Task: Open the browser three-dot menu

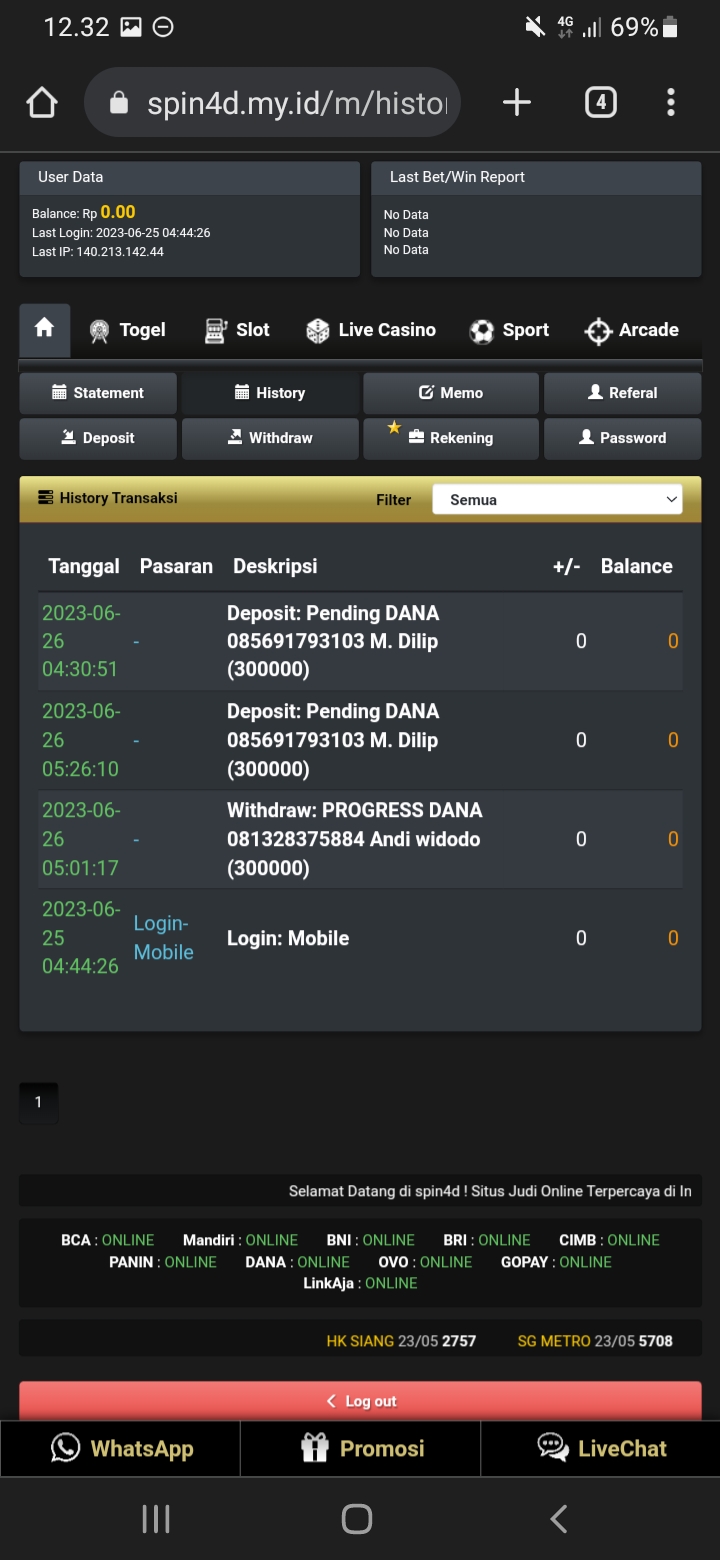Action: [670, 102]
